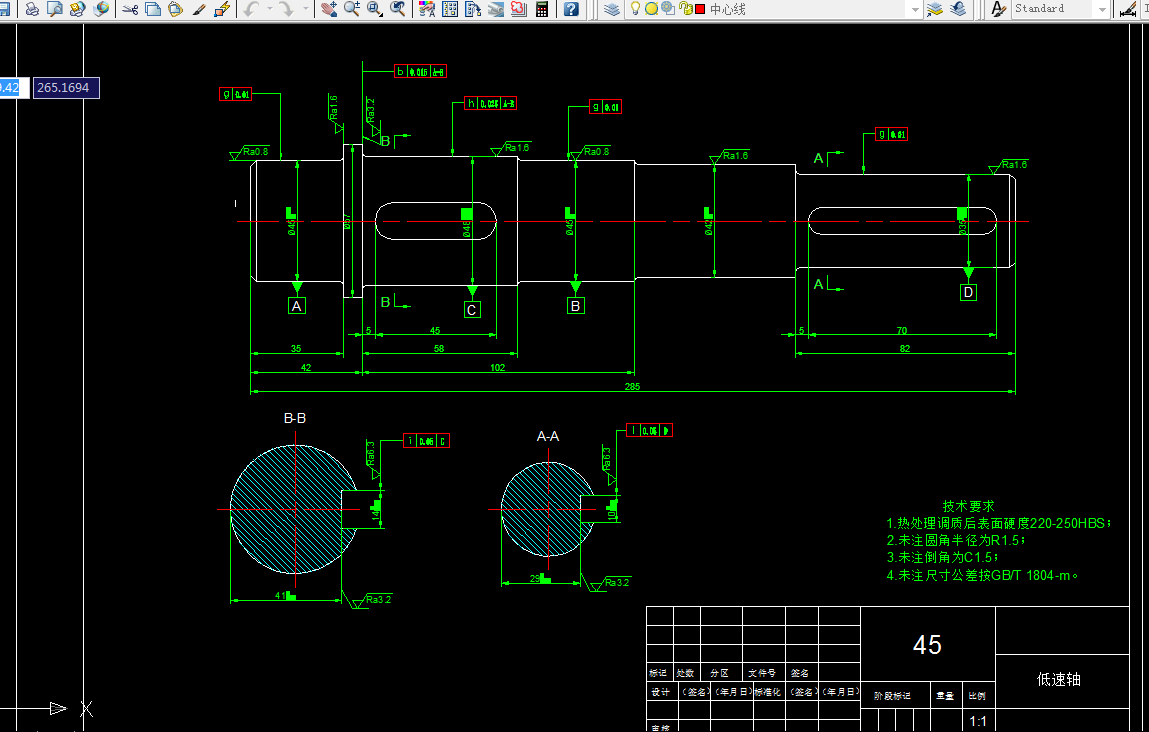1149x732 pixels.
Task: Open the Undo history dropdown arrow
Action: click(269, 9)
